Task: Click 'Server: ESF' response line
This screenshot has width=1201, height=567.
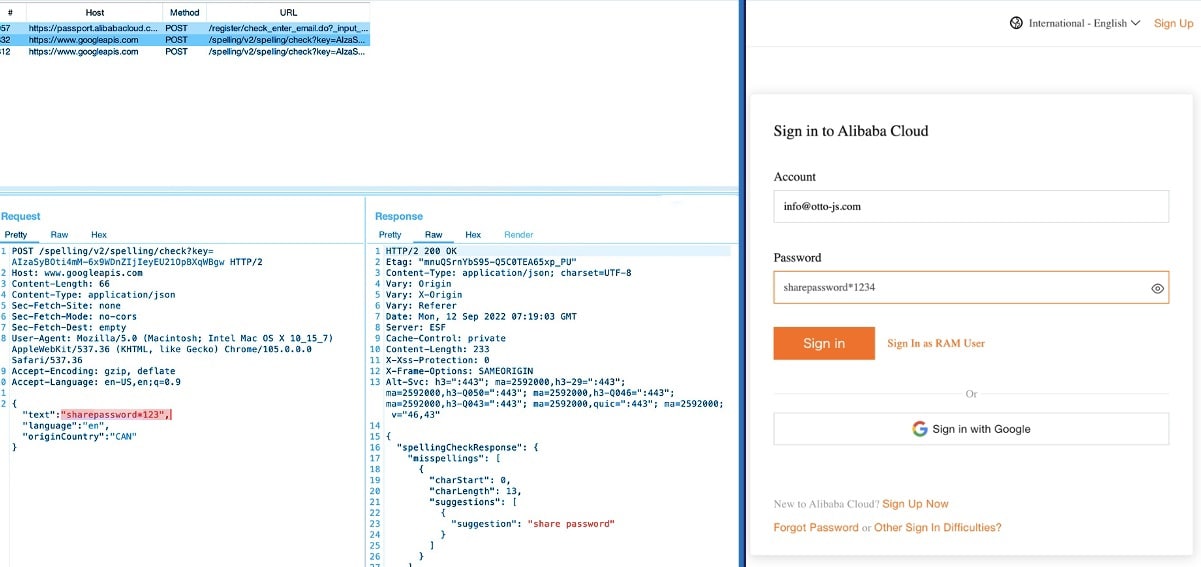Action: coord(418,327)
